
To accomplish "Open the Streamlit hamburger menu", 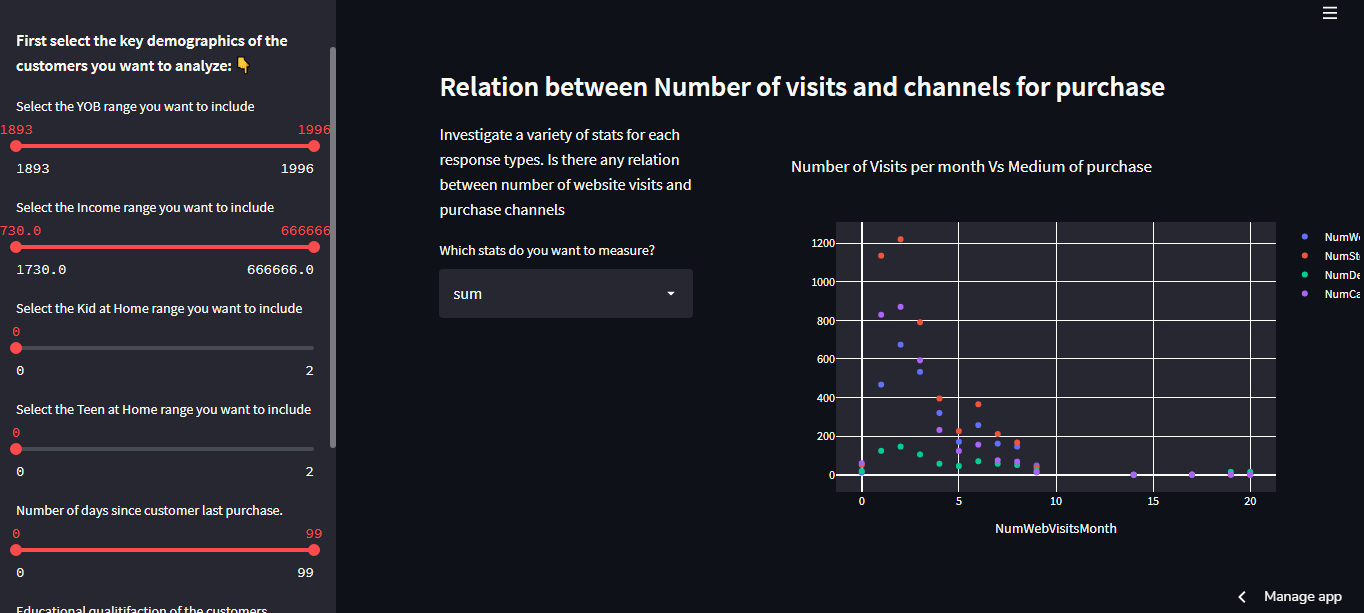I will (x=1330, y=13).
